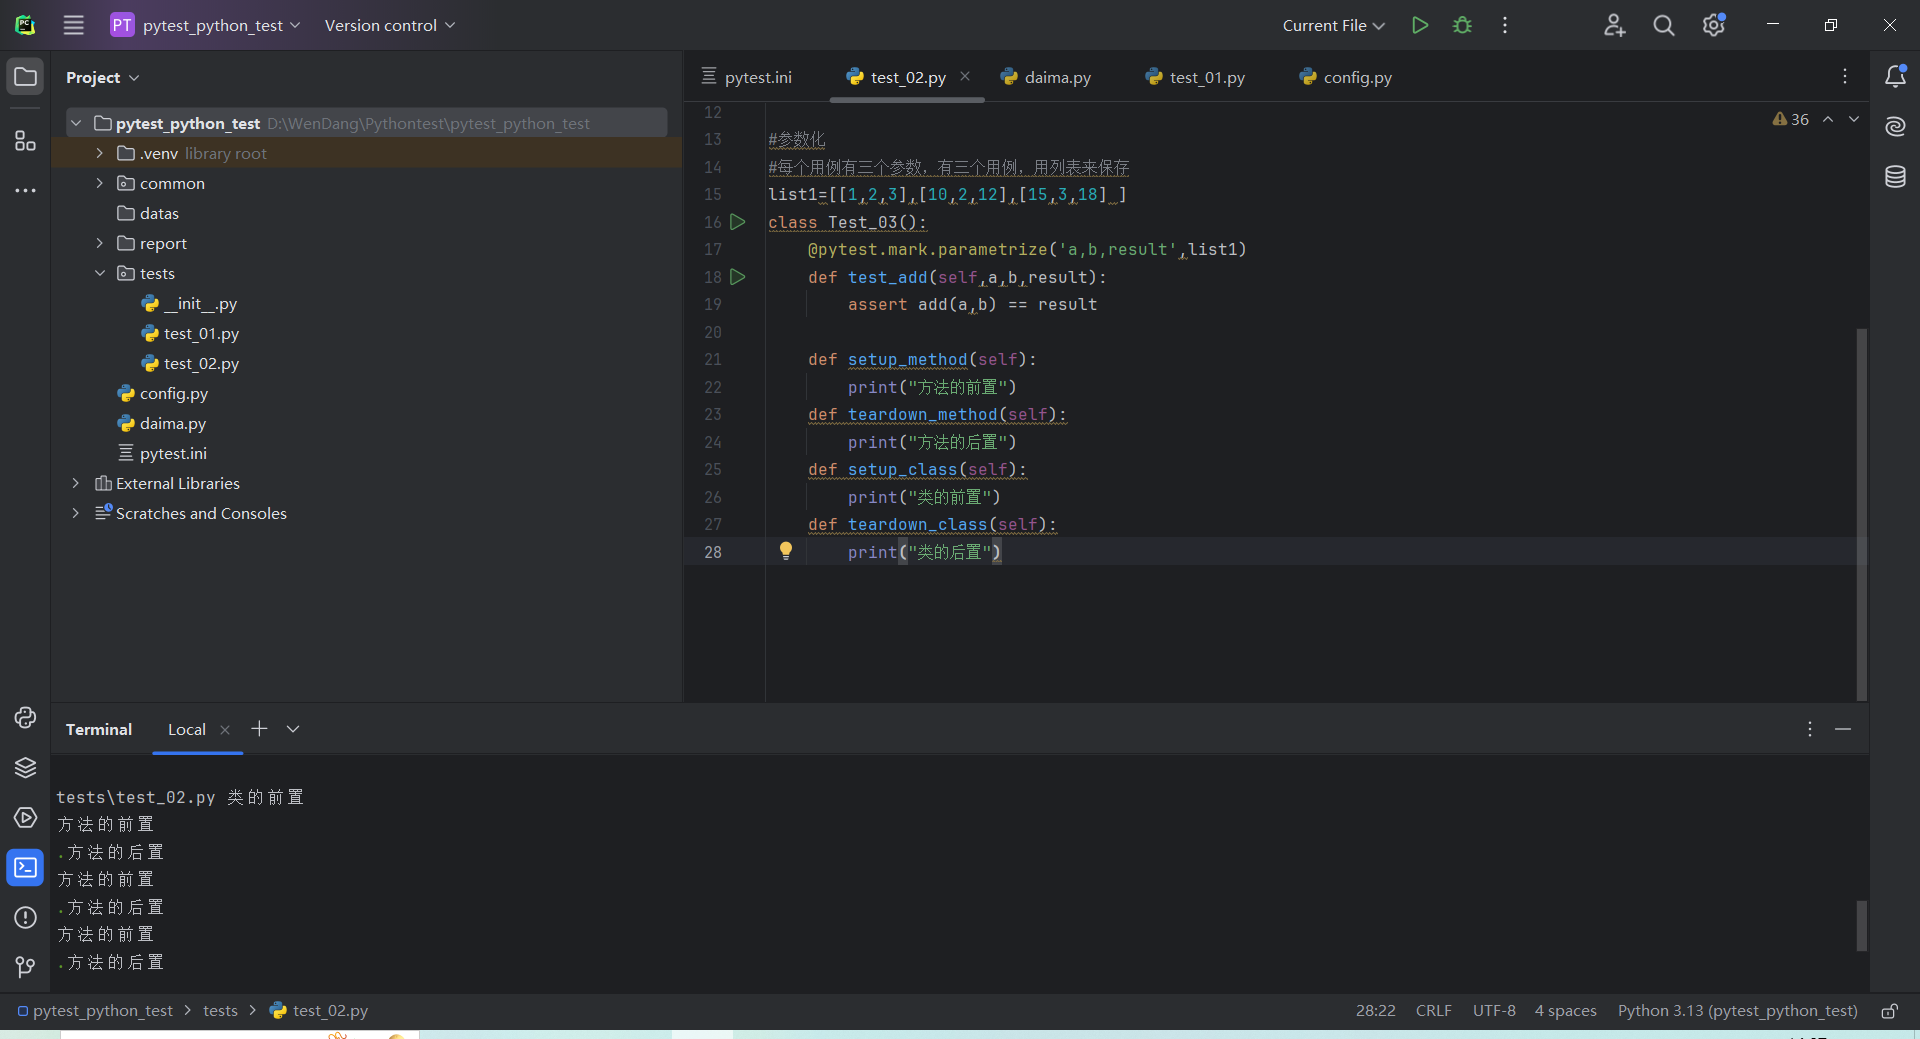Open AI Assistant spiral icon
The image size is (1920, 1039).
tap(1895, 126)
